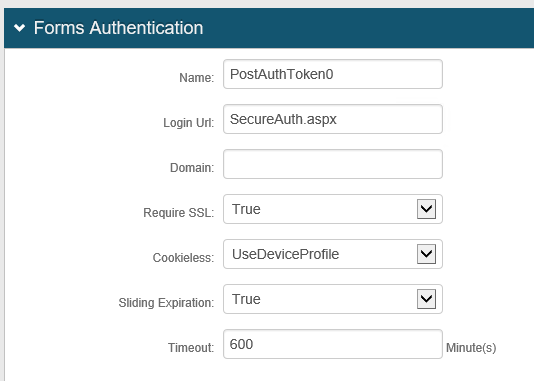Click the Minute(s) unit text
The height and width of the screenshot is (381, 534).
(471, 347)
